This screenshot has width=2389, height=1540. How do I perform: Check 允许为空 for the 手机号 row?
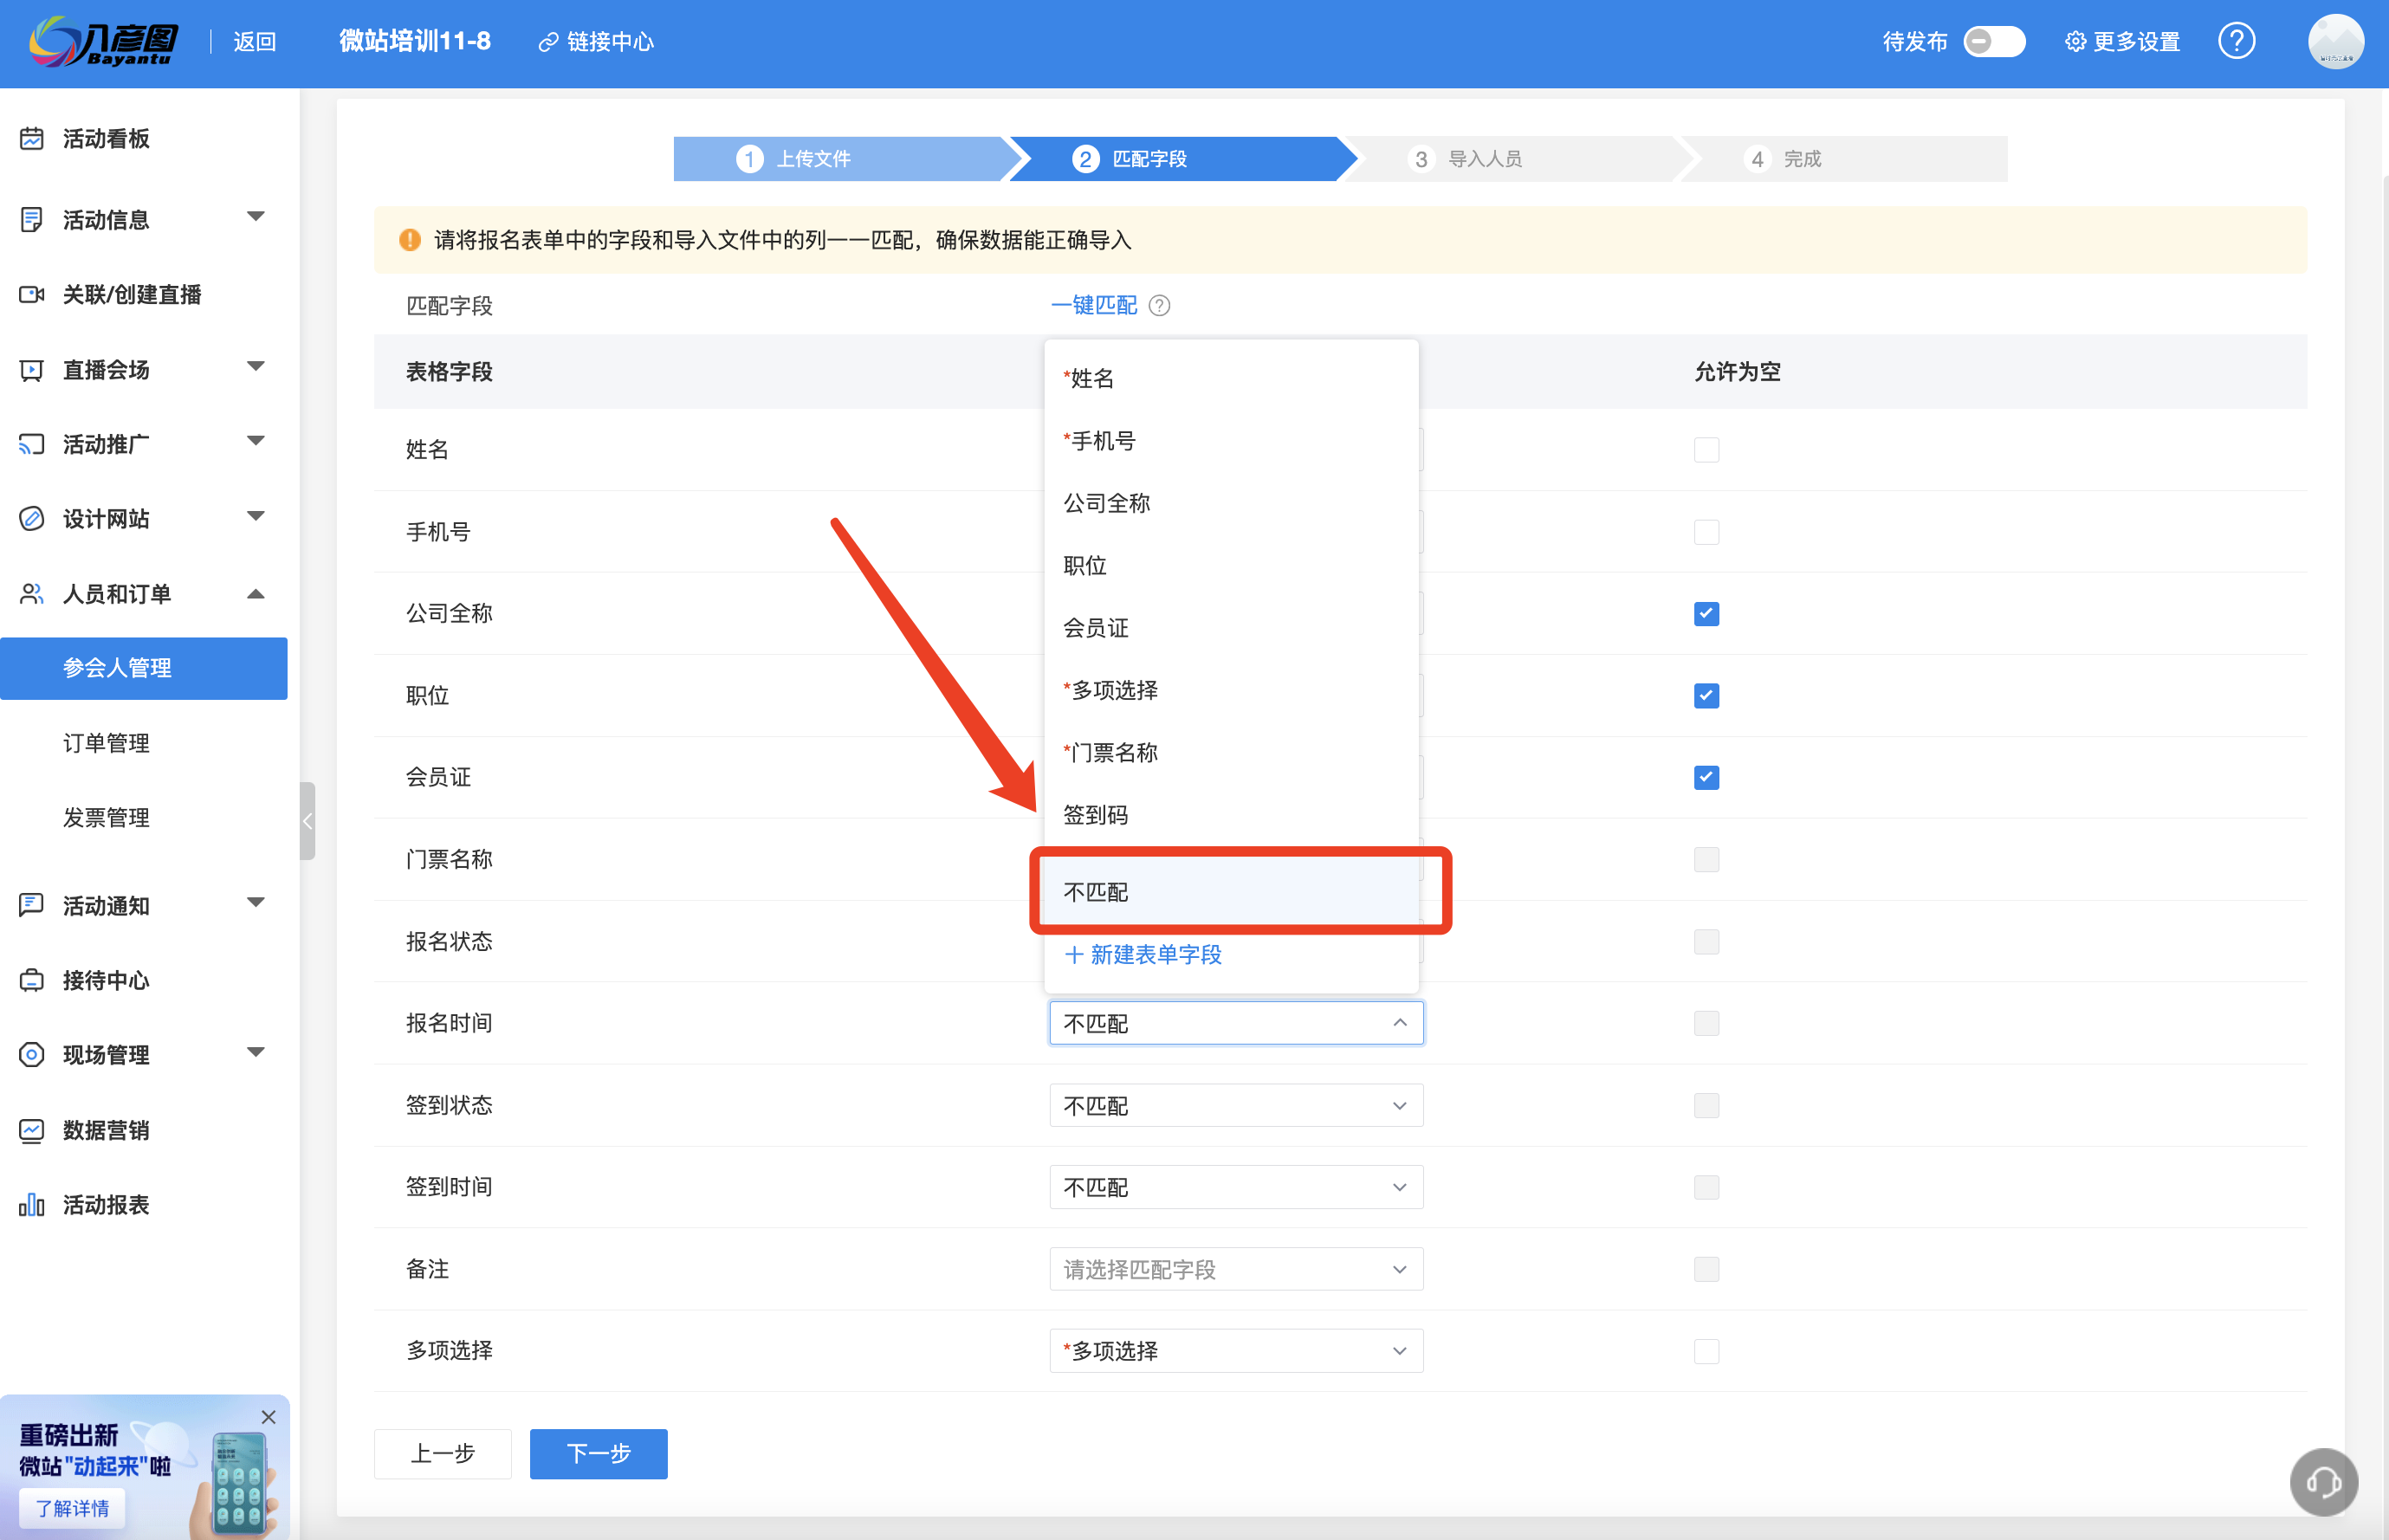pyautogui.click(x=1706, y=532)
